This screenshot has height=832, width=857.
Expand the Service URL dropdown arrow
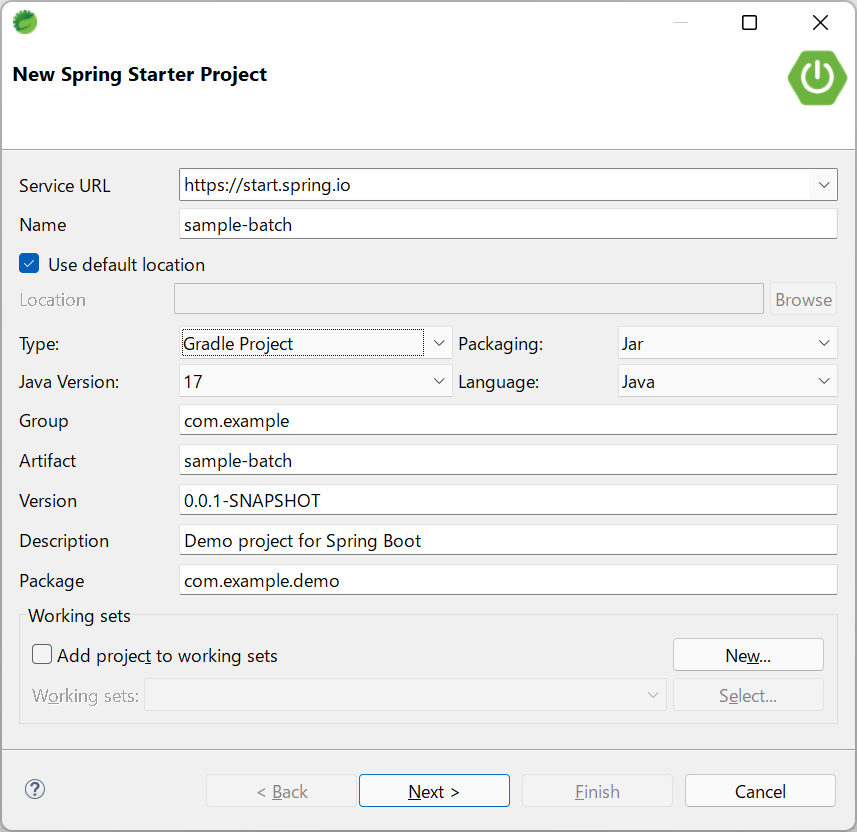pyautogui.click(x=824, y=185)
